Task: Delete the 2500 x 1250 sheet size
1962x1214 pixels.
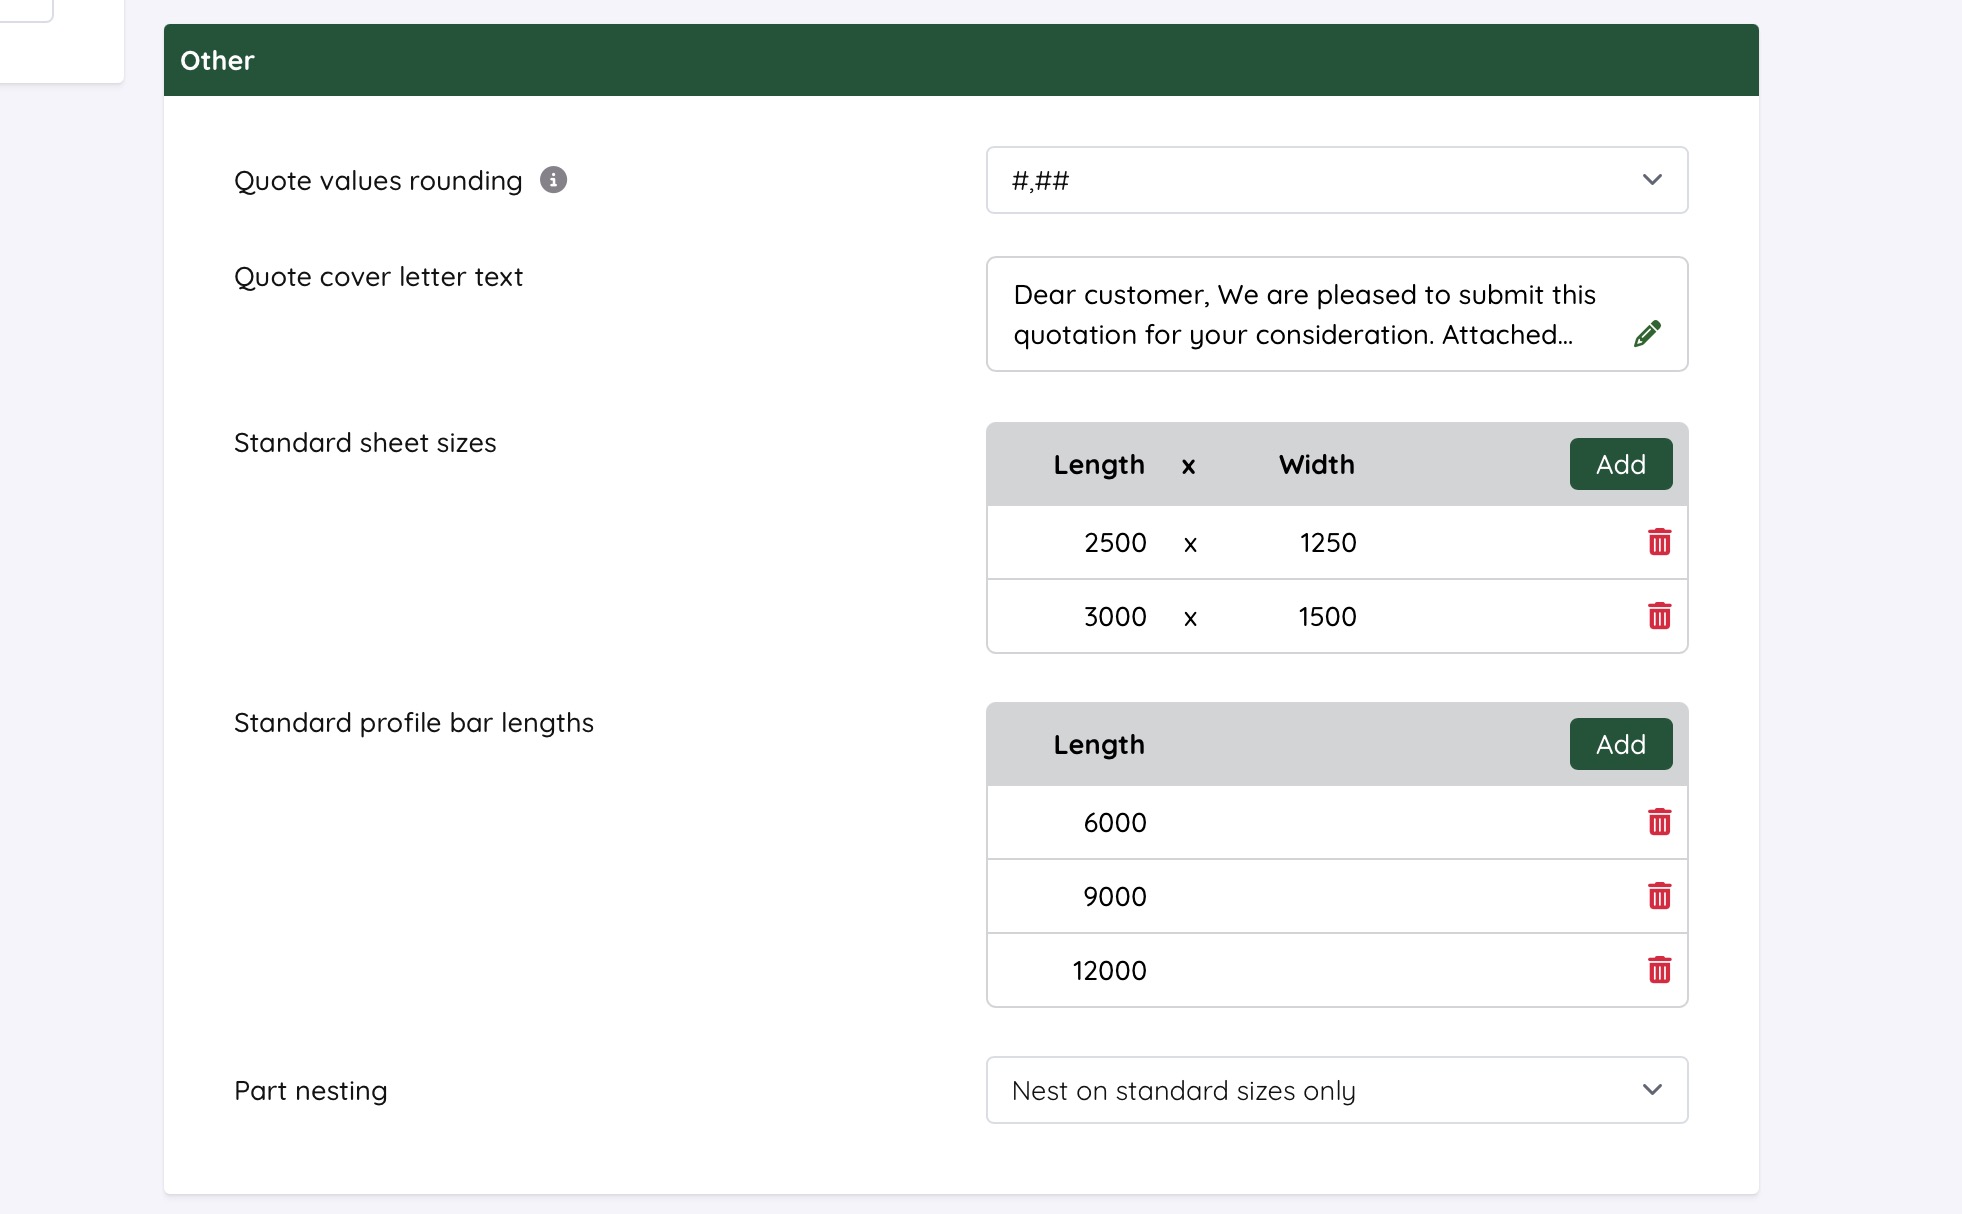Action: click(1659, 542)
